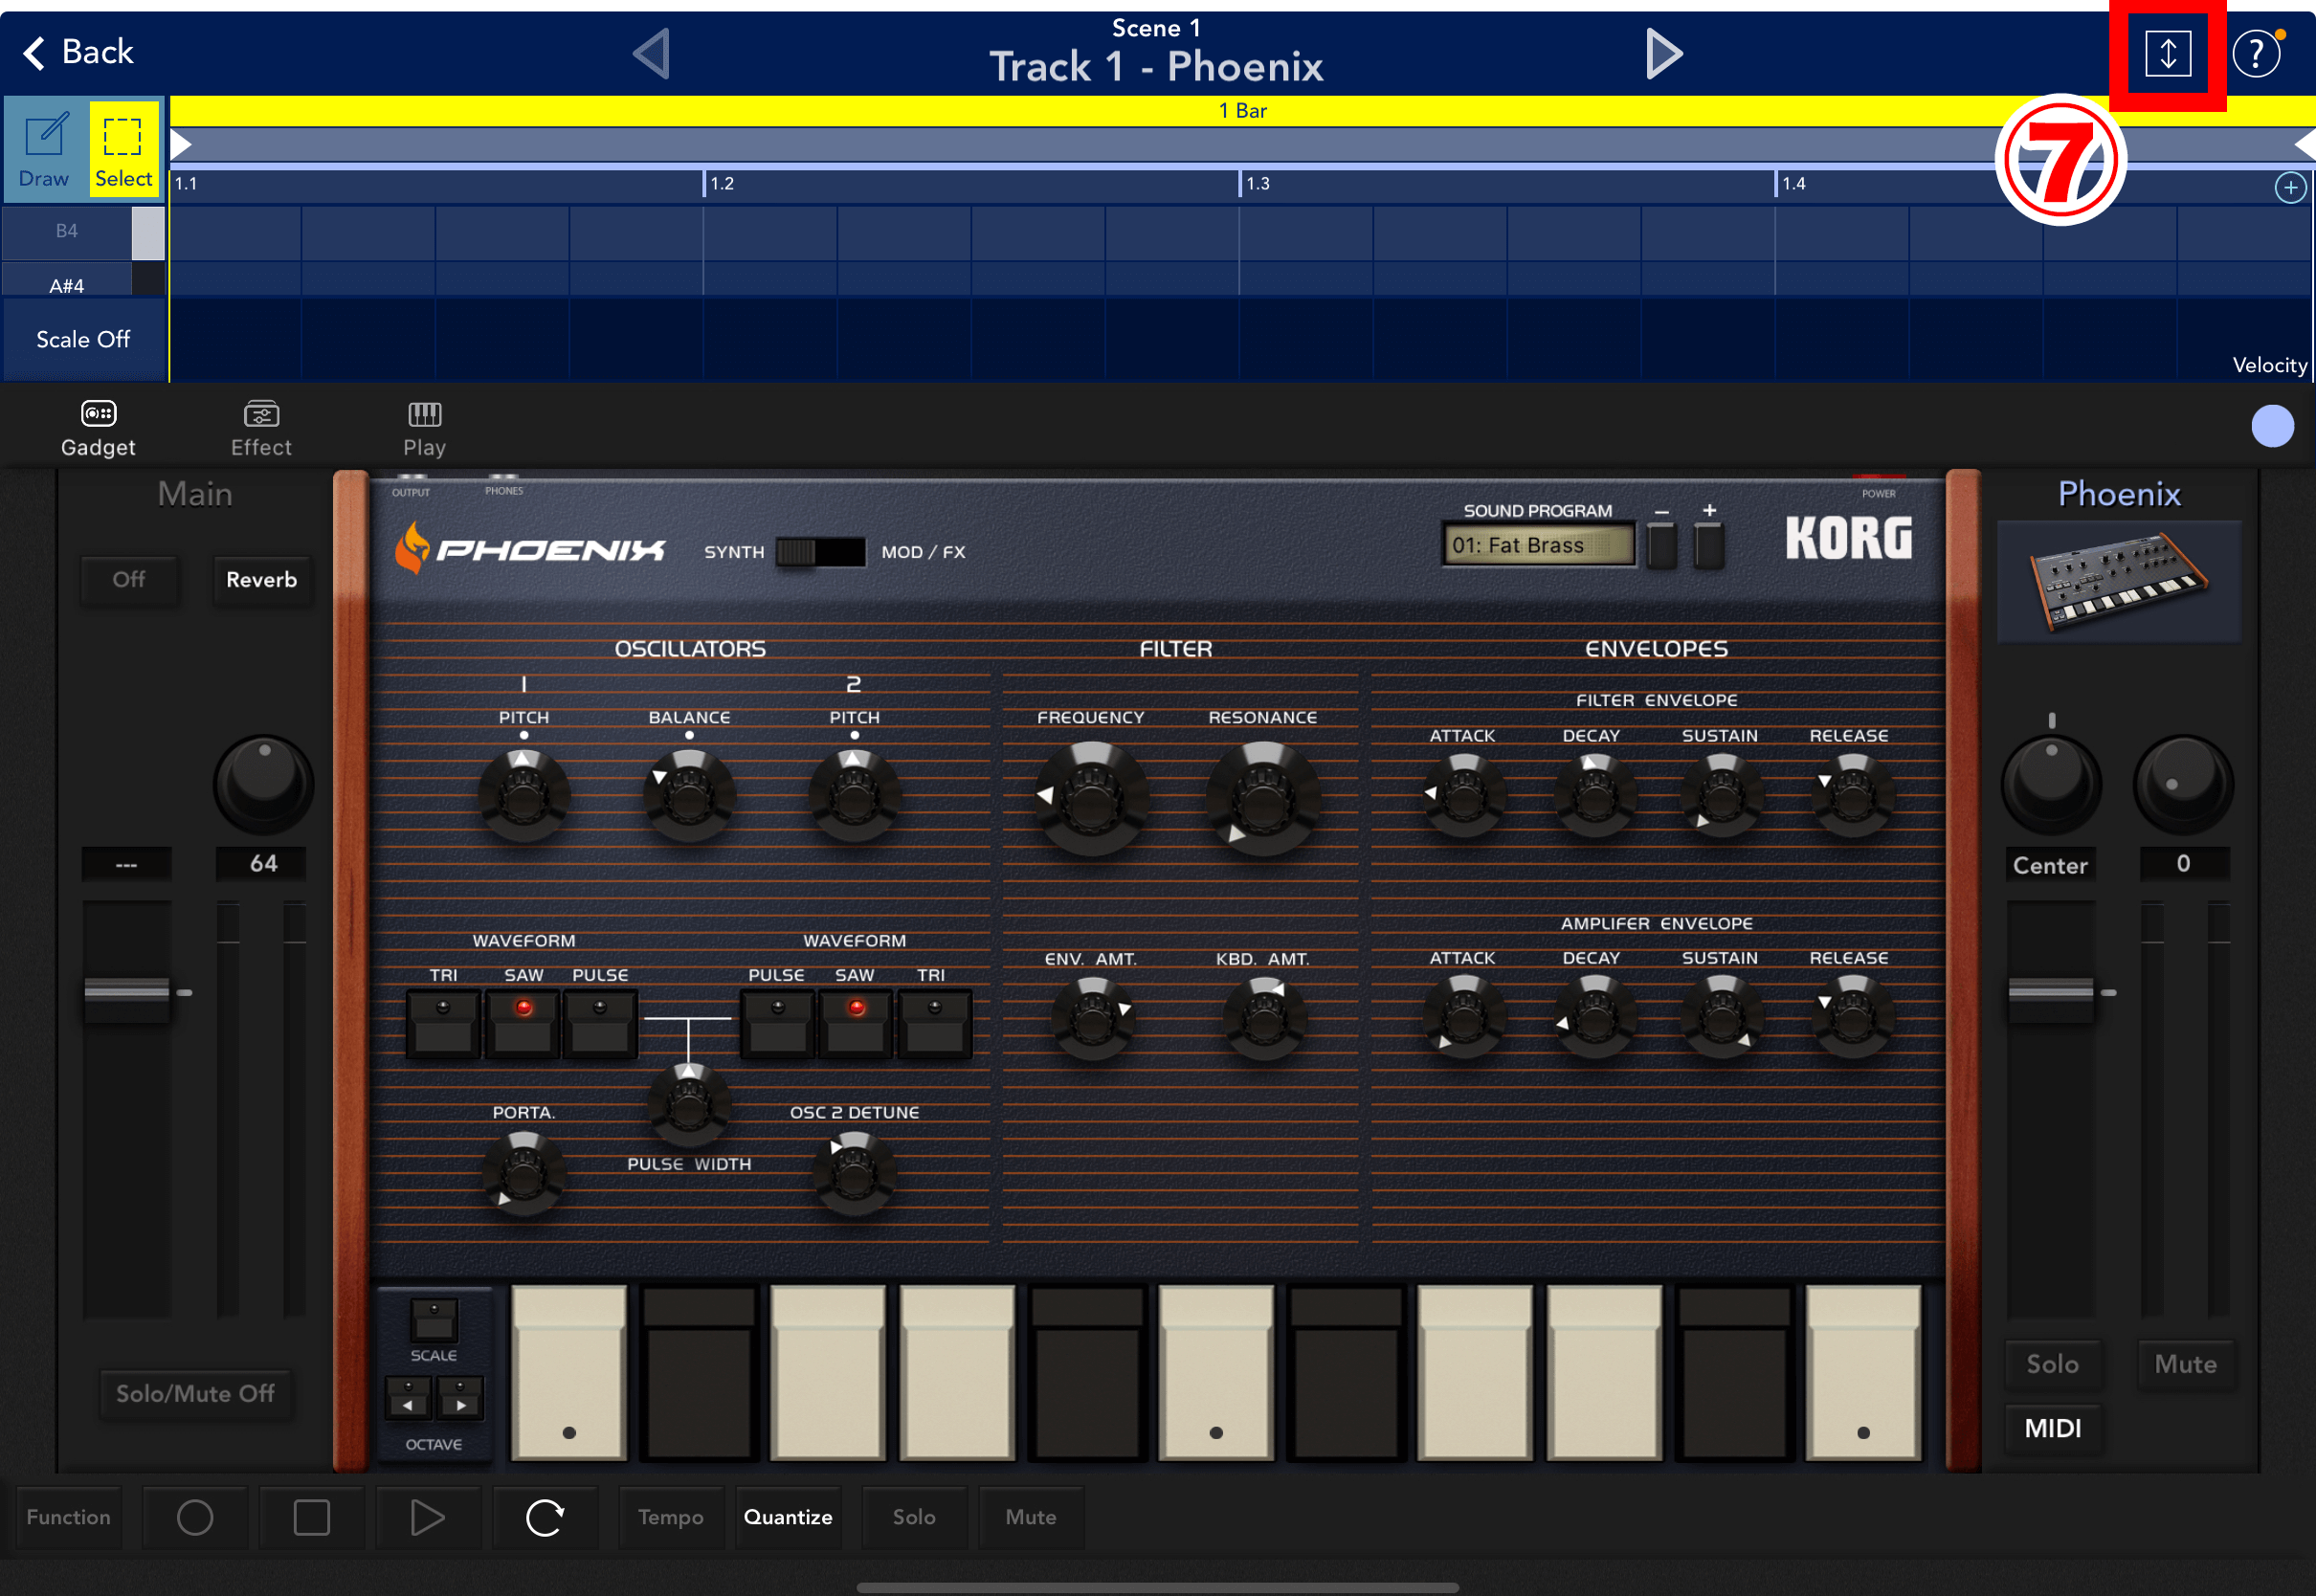Click the BALANCE knob
The width and height of the screenshot is (2316, 1596).
pyautogui.click(x=689, y=797)
